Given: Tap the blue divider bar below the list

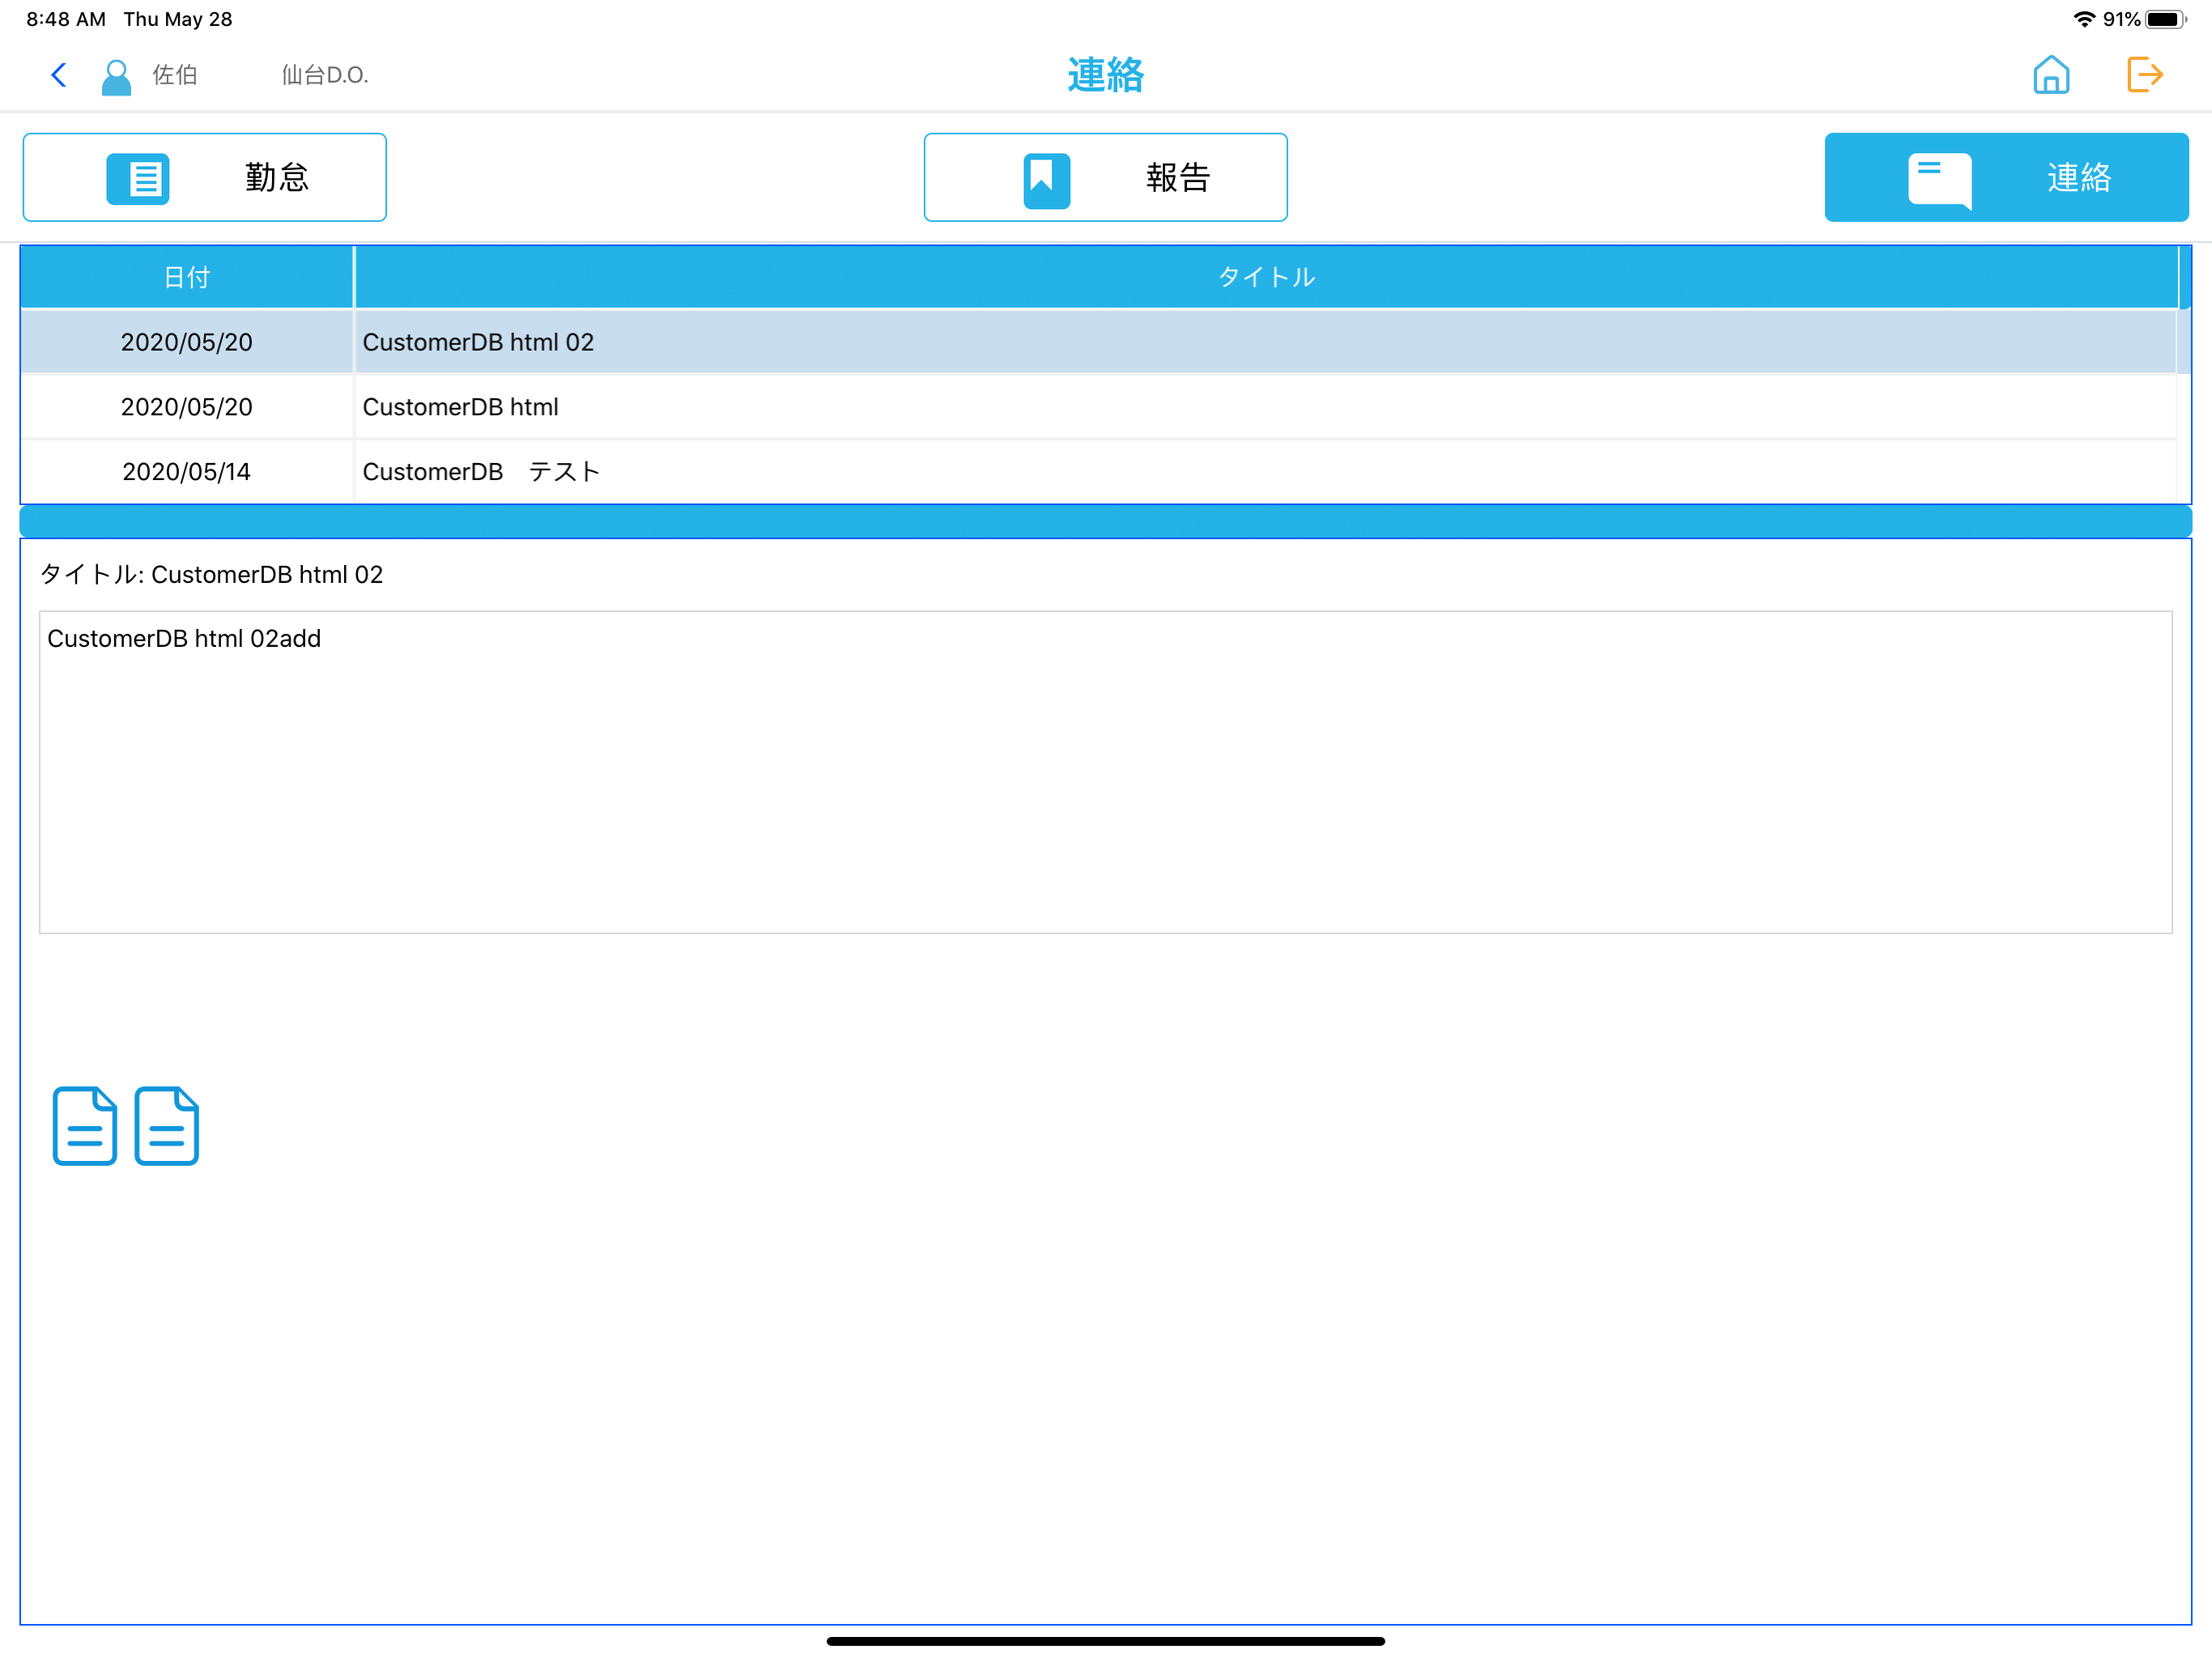Looking at the screenshot, I should tap(1105, 521).
